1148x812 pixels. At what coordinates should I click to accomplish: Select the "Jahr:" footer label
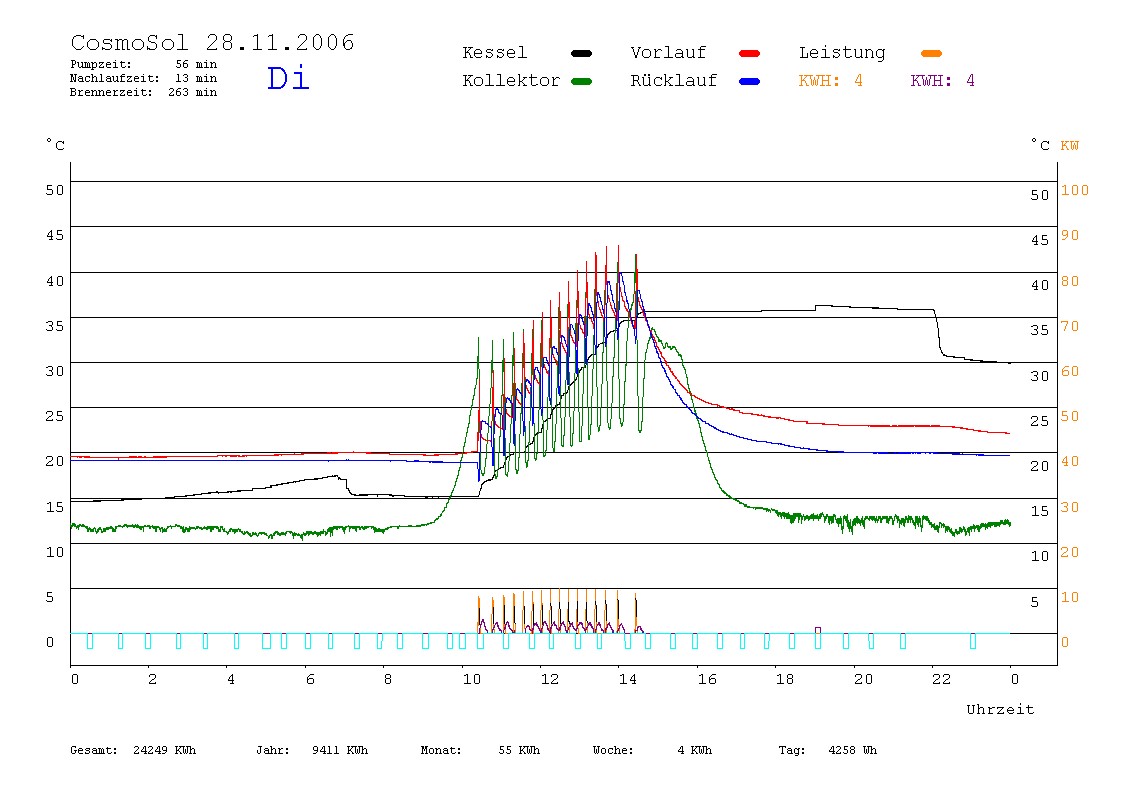click(273, 750)
